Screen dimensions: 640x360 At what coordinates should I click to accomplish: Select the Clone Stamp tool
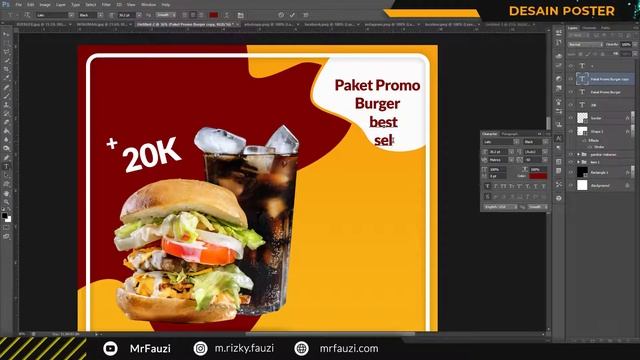tap(7, 105)
